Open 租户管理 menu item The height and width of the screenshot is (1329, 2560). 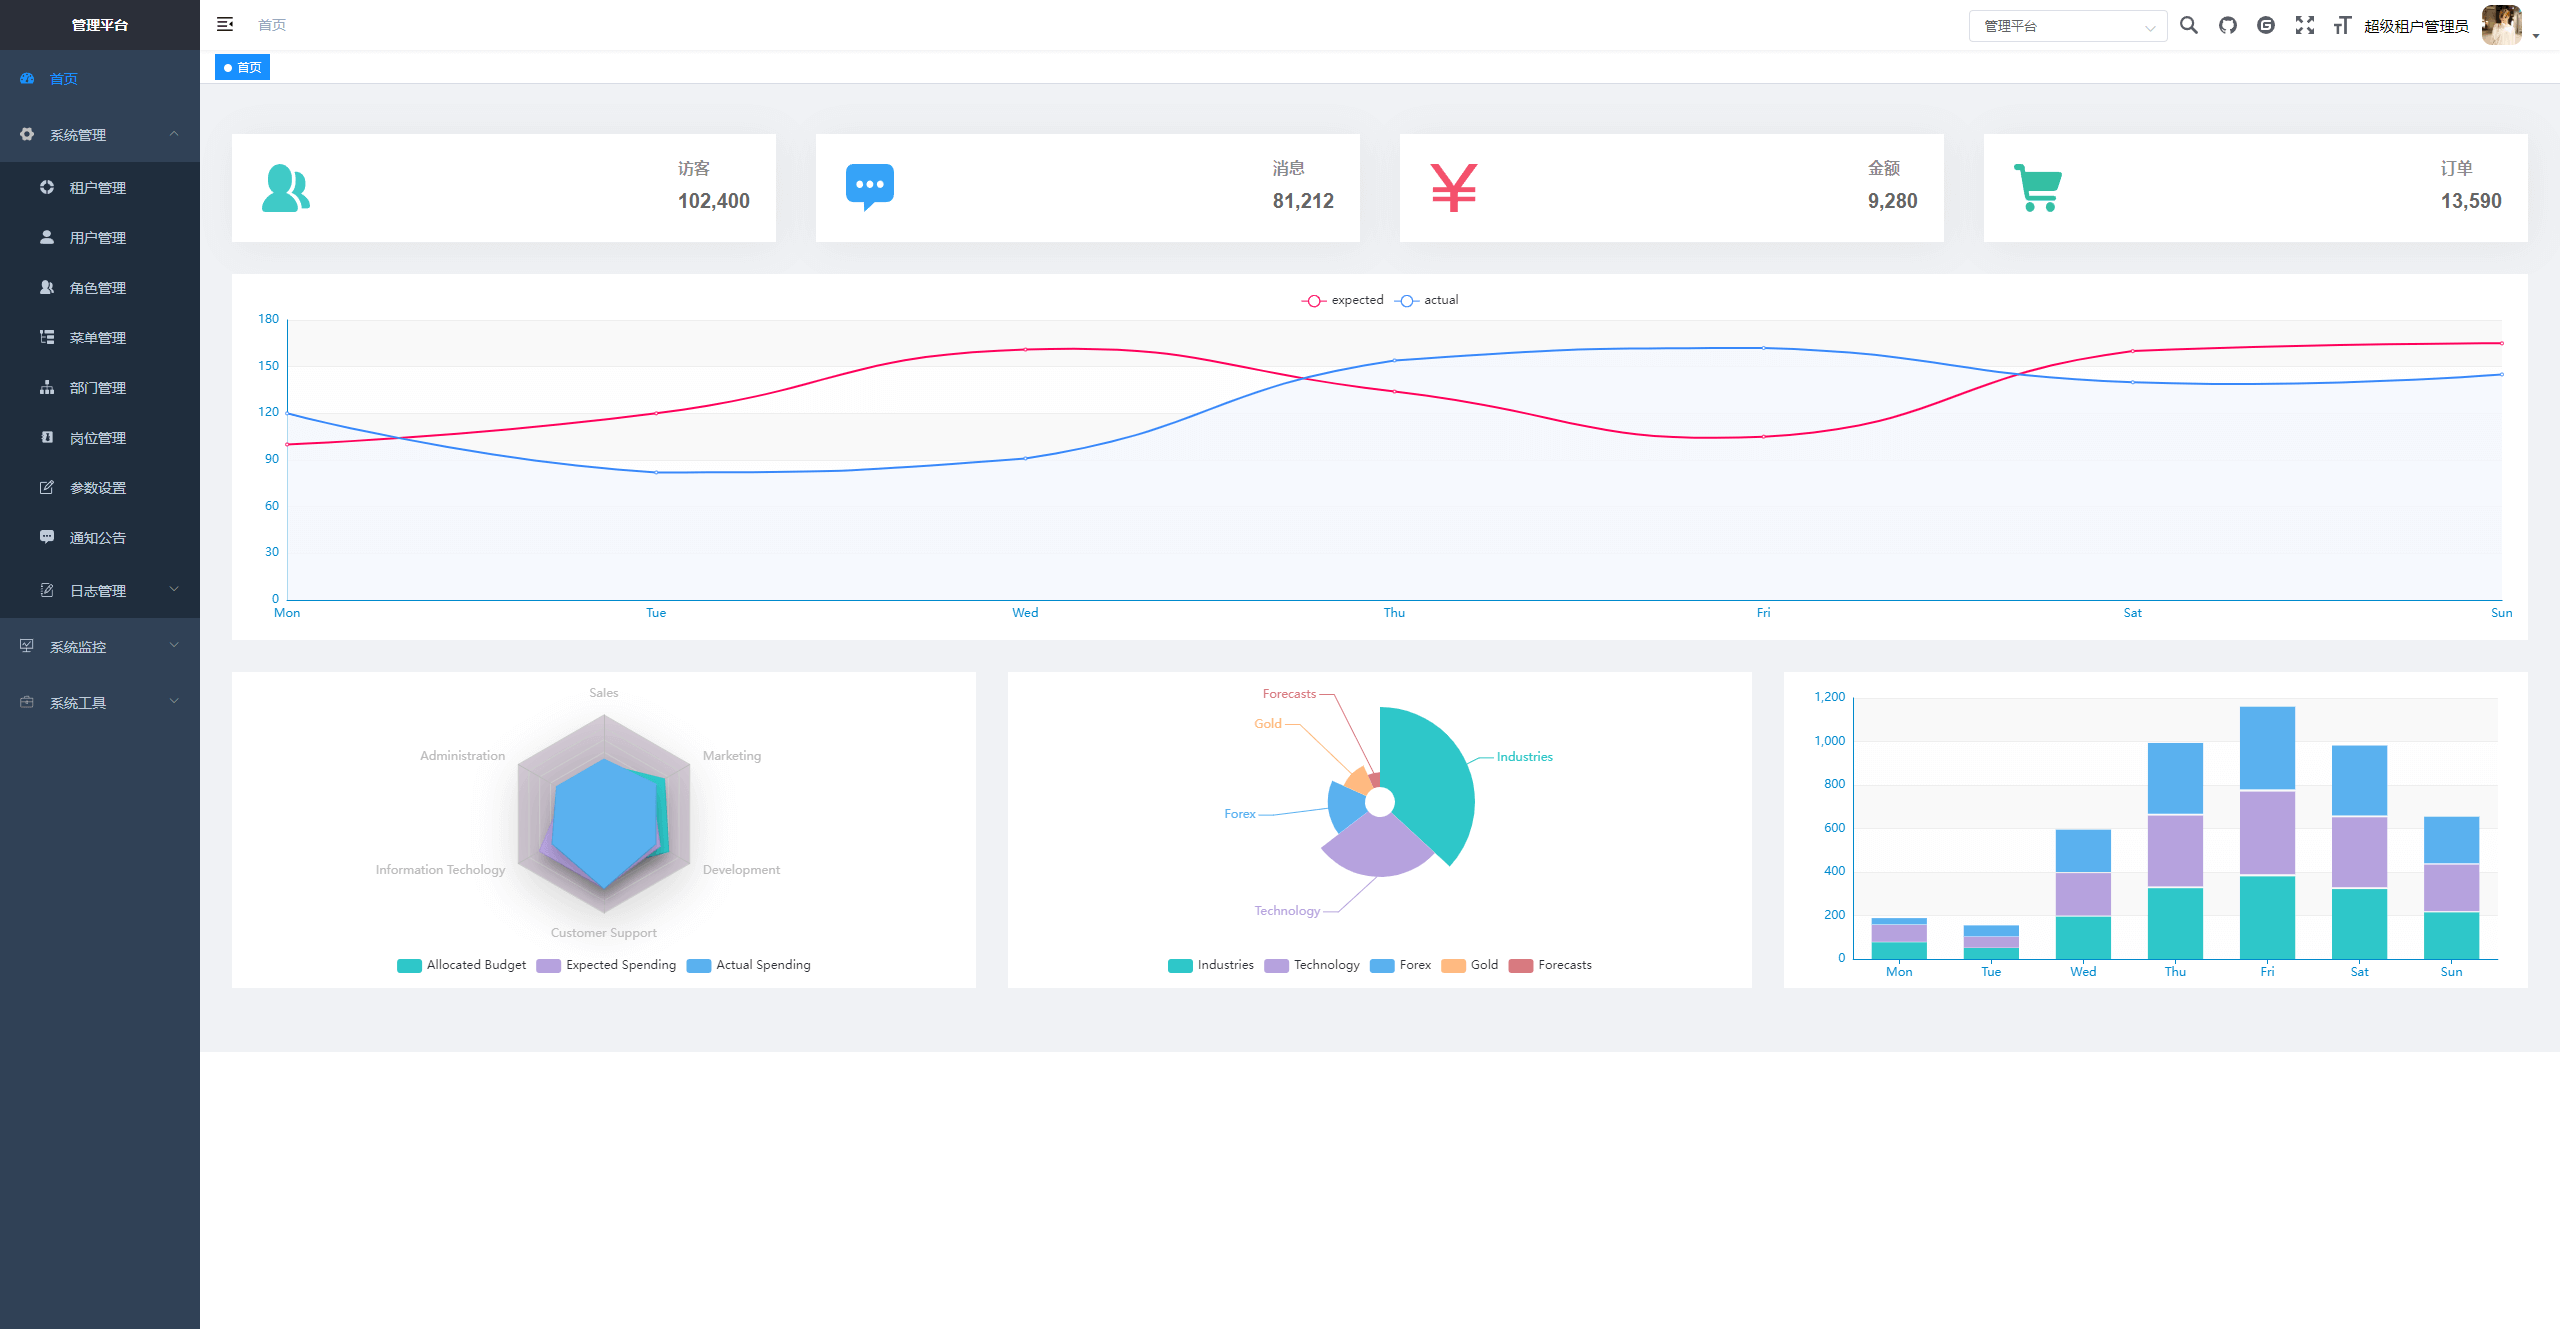coord(97,188)
